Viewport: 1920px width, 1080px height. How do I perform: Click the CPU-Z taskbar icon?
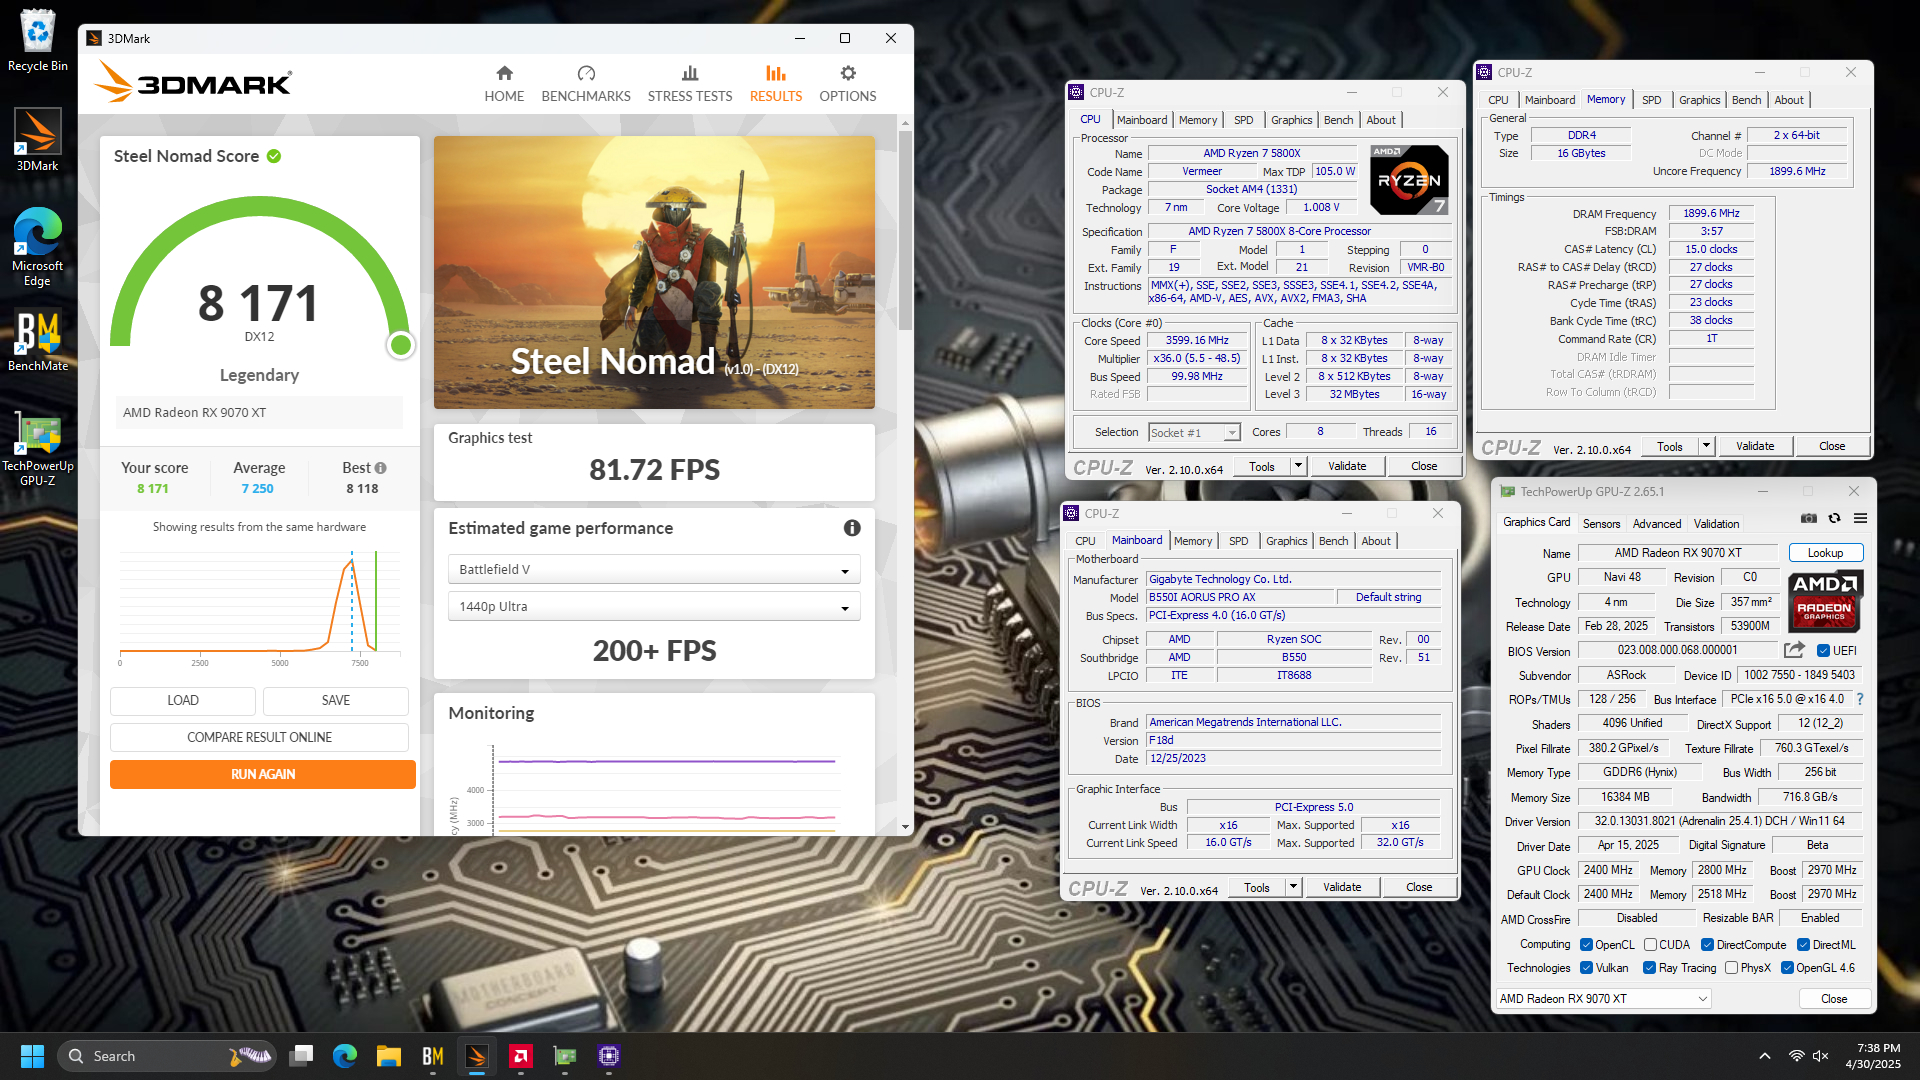coord(609,1056)
